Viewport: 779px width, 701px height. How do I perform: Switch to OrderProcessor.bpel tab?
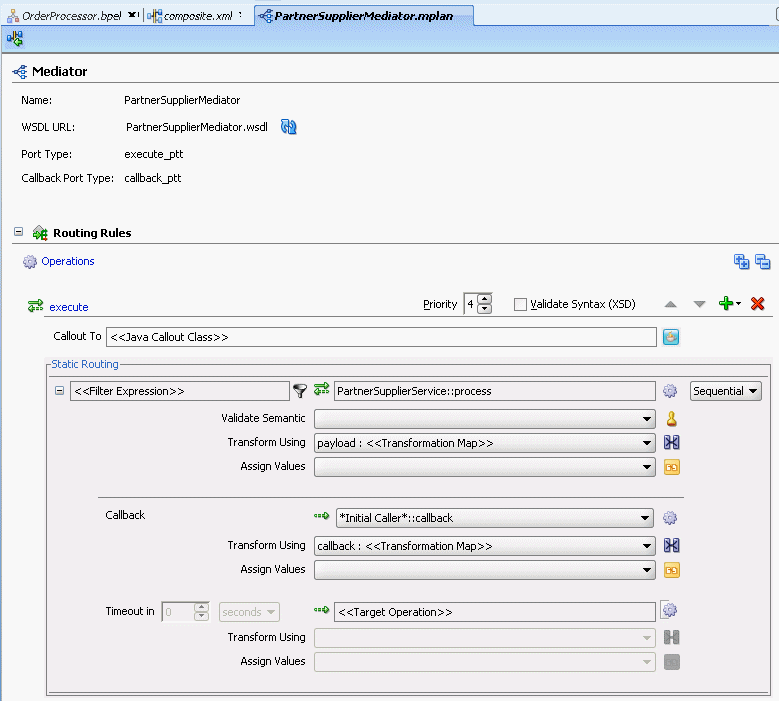tap(71, 16)
